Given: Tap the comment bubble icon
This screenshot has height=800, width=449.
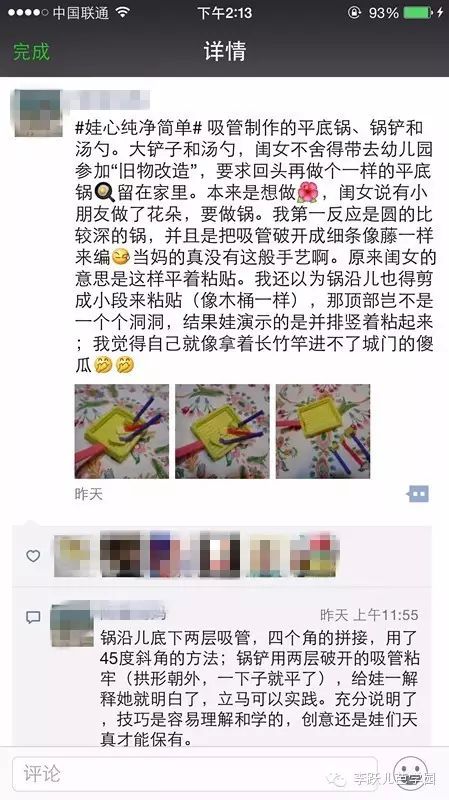Looking at the screenshot, I should pos(33,617).
